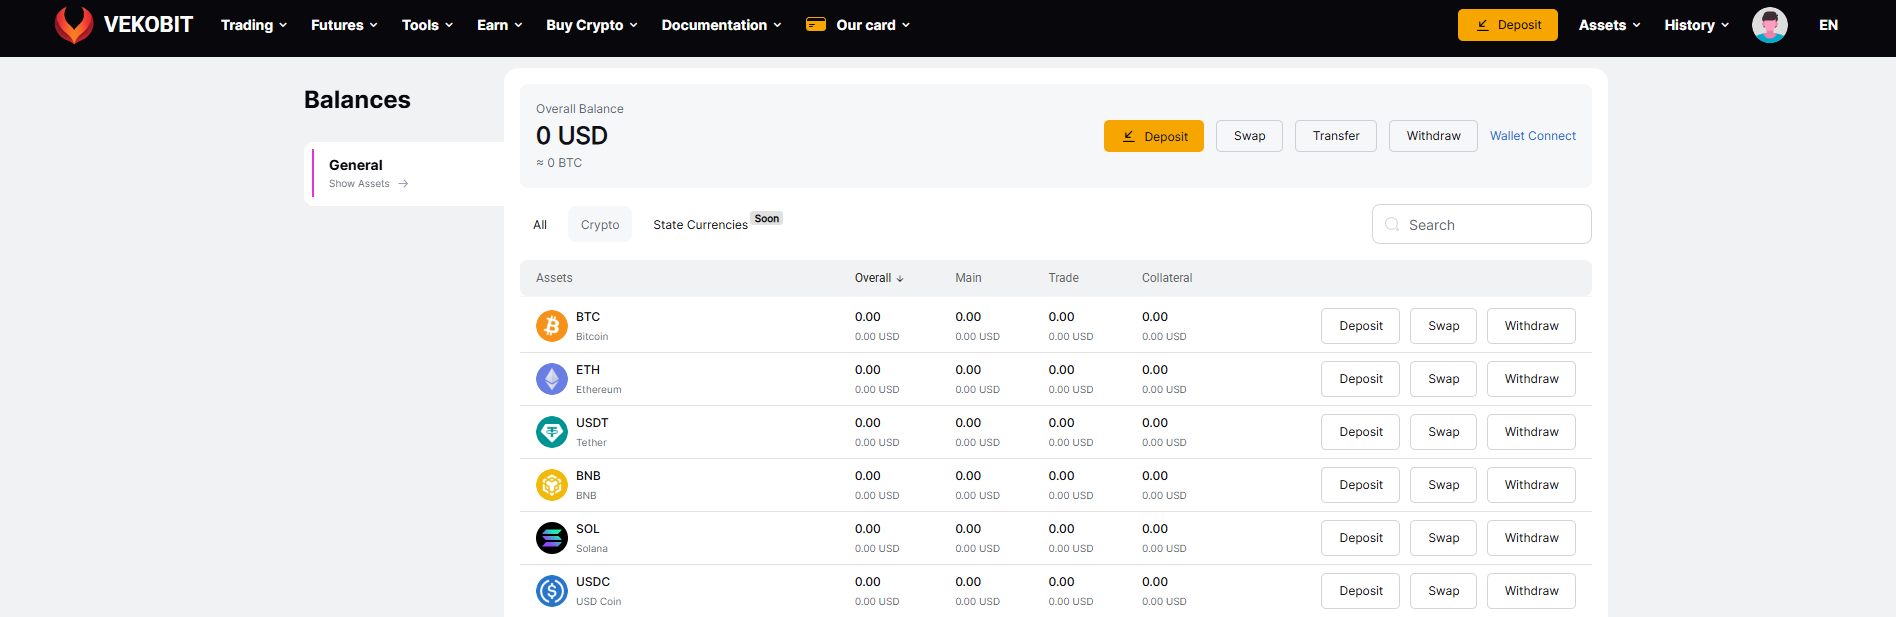Click the orange Deposit button in header
The width and height of the screenshot is (1896, 617).
click(x=1508, y=25)
